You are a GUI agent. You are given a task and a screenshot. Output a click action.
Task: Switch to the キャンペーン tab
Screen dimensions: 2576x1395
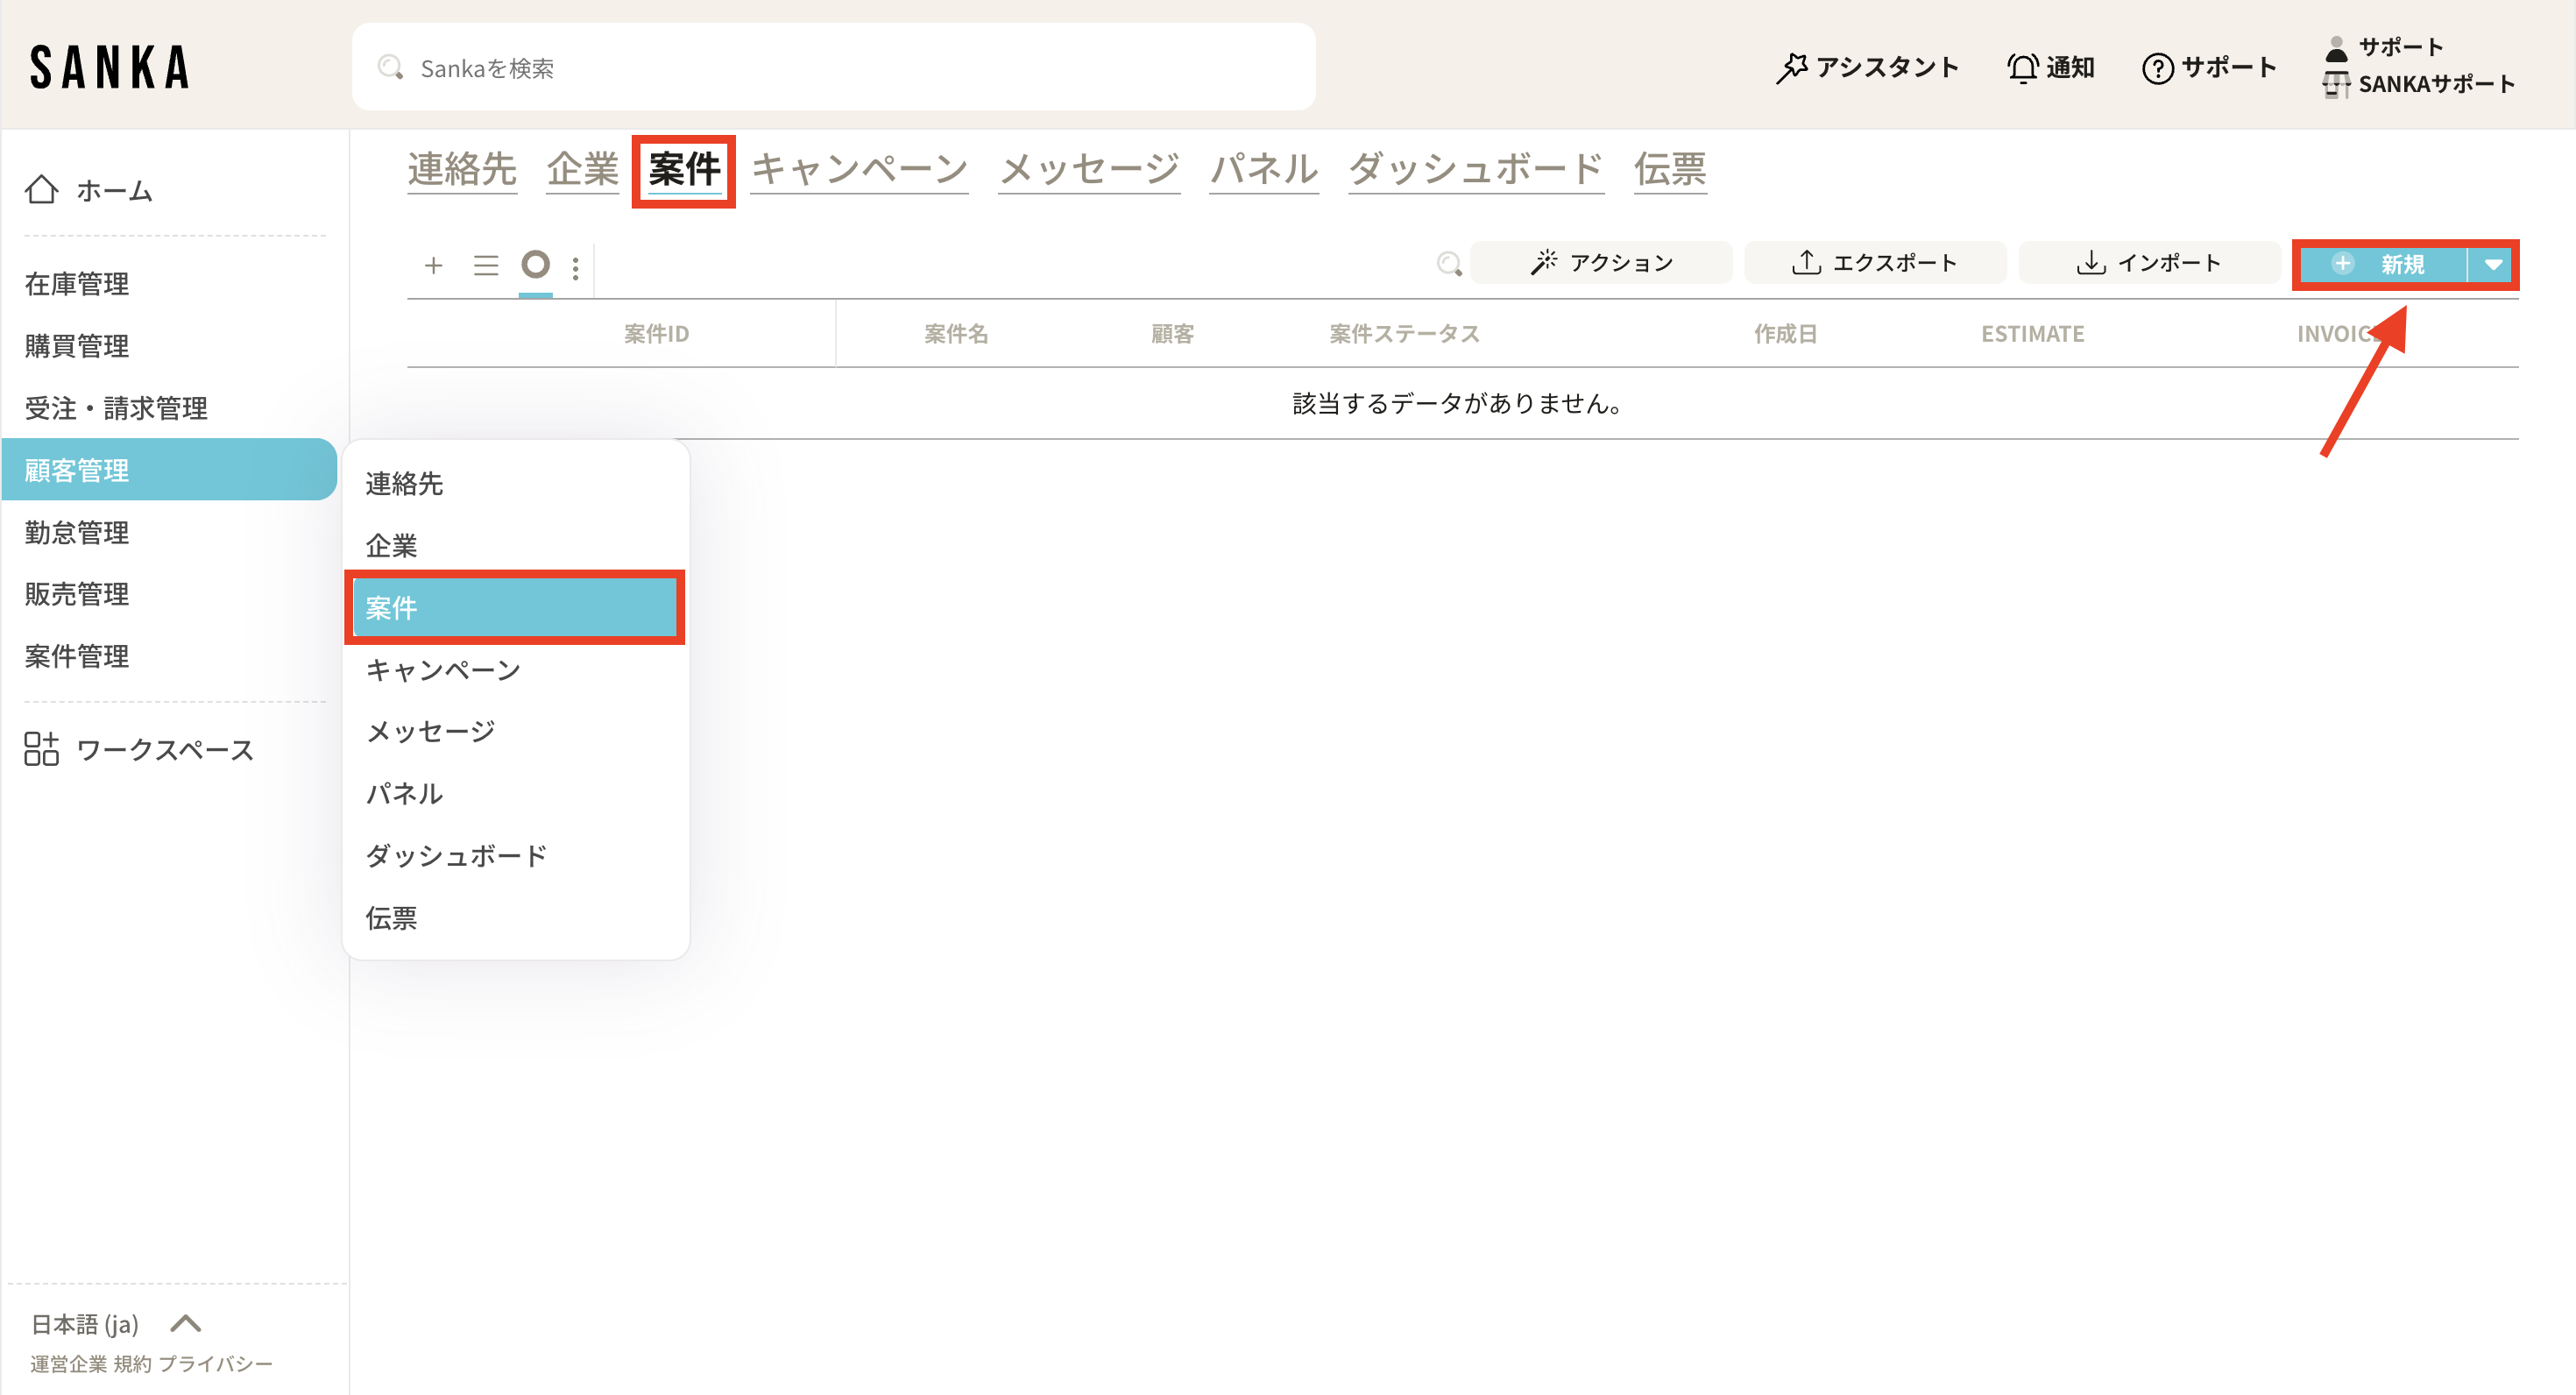tap(859, 169)
